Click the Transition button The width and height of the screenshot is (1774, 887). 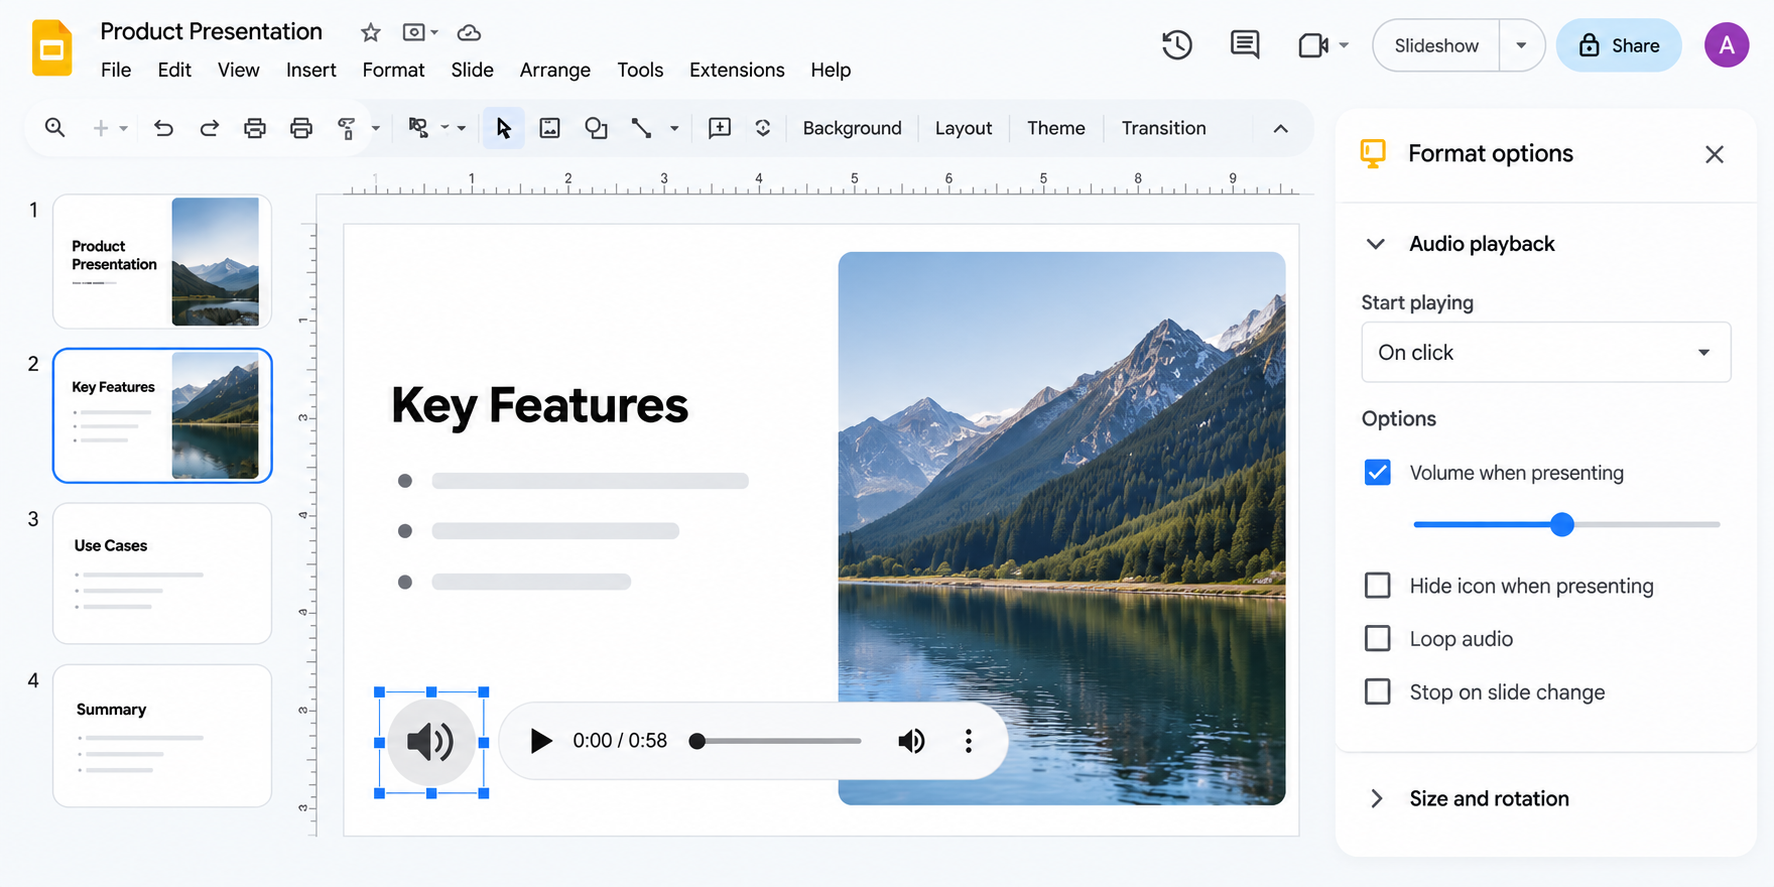[1164, 128]
